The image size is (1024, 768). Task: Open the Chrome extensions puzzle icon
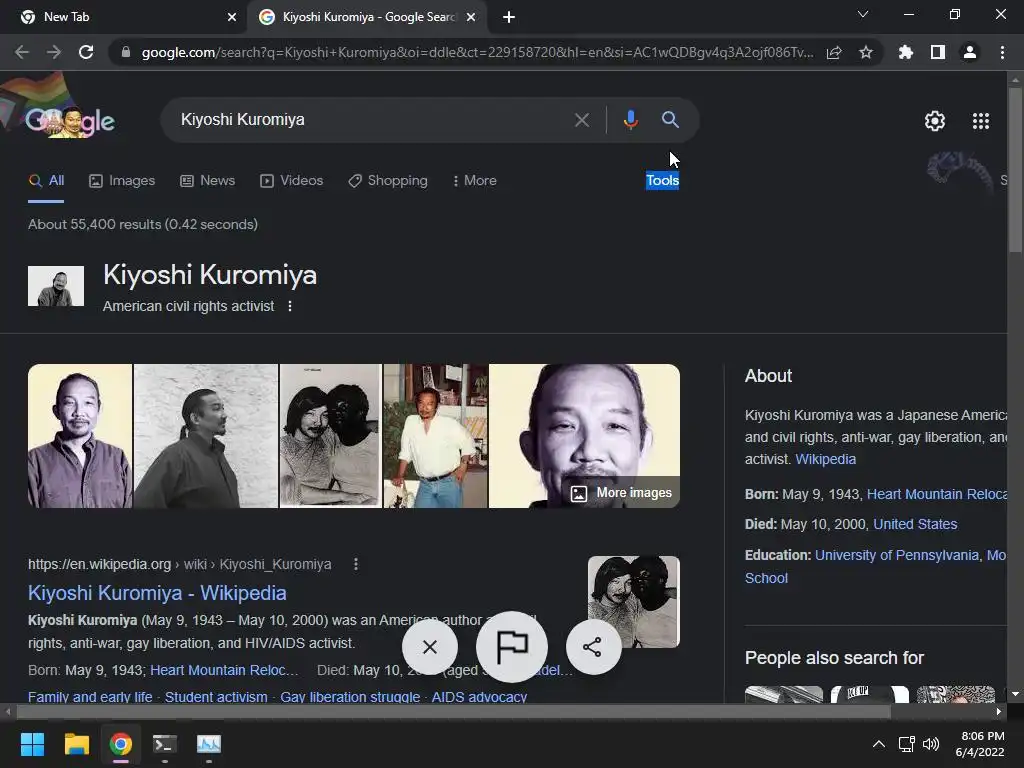(906, 52)
